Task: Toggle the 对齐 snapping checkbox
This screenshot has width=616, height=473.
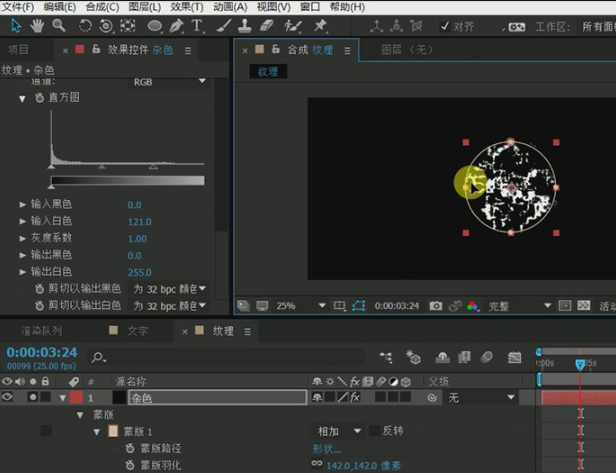Action: pyautogui.click(x=443, y=26)
